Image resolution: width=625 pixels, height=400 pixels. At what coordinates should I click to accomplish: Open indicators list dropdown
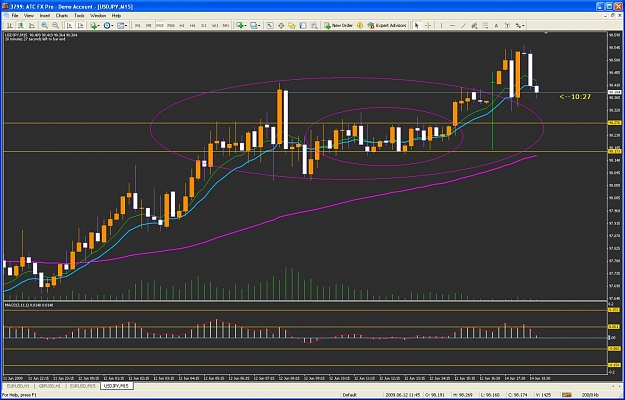click(x=95, y=25)
